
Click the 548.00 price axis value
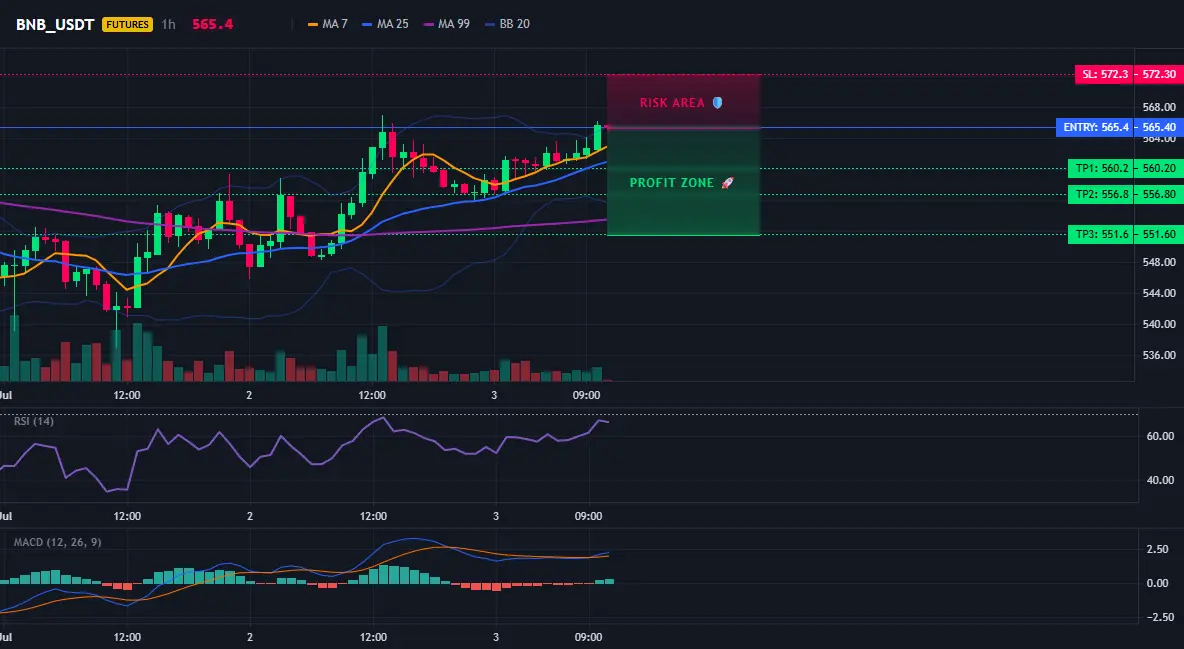point(1159,262)
